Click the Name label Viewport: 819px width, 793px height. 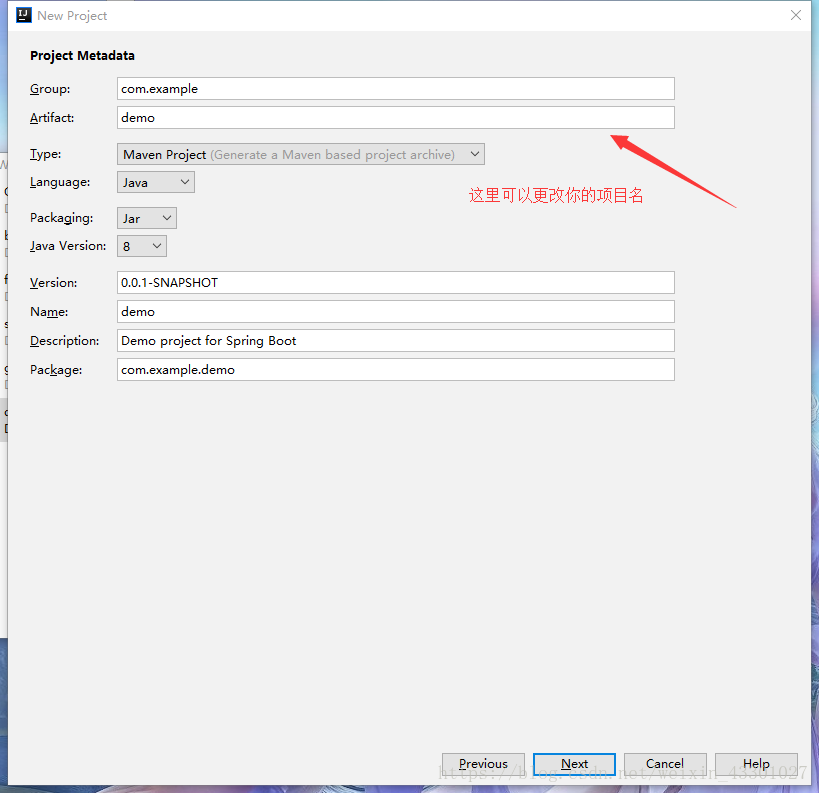49,312
